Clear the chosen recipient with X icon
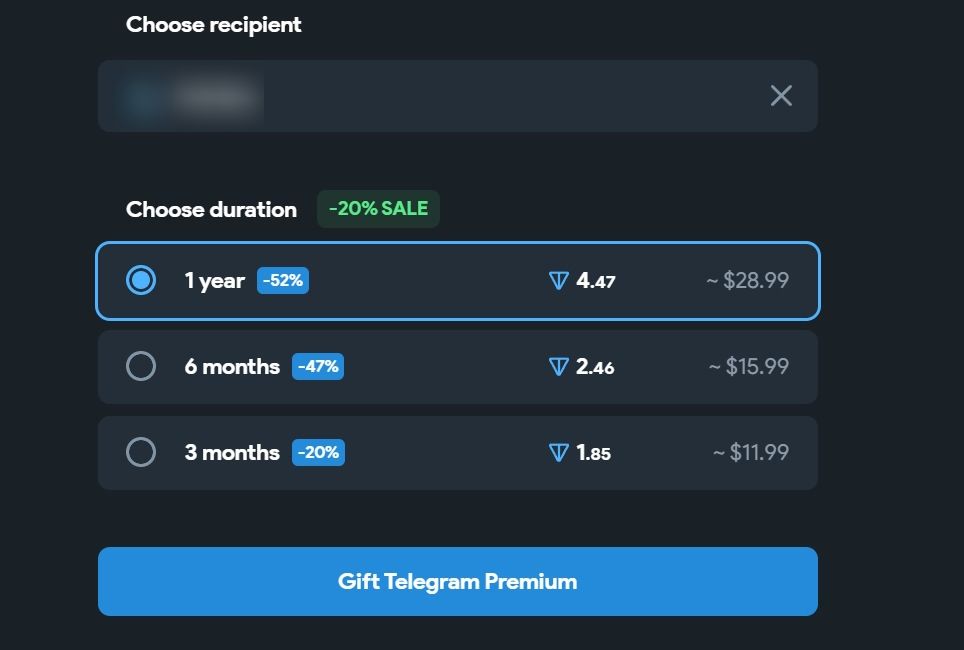The width and height of the screenshot is (964, 650). click(x=781, y=96)
